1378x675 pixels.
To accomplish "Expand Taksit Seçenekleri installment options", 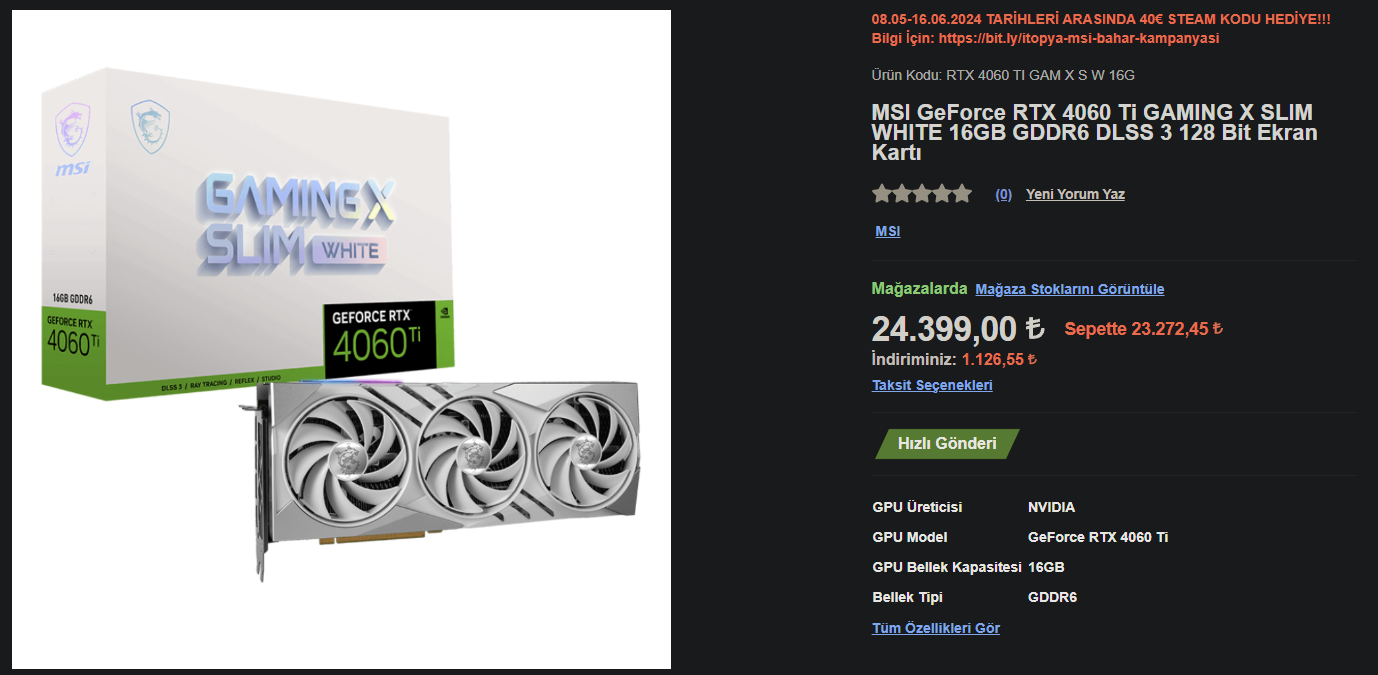I will click(932, 385).
